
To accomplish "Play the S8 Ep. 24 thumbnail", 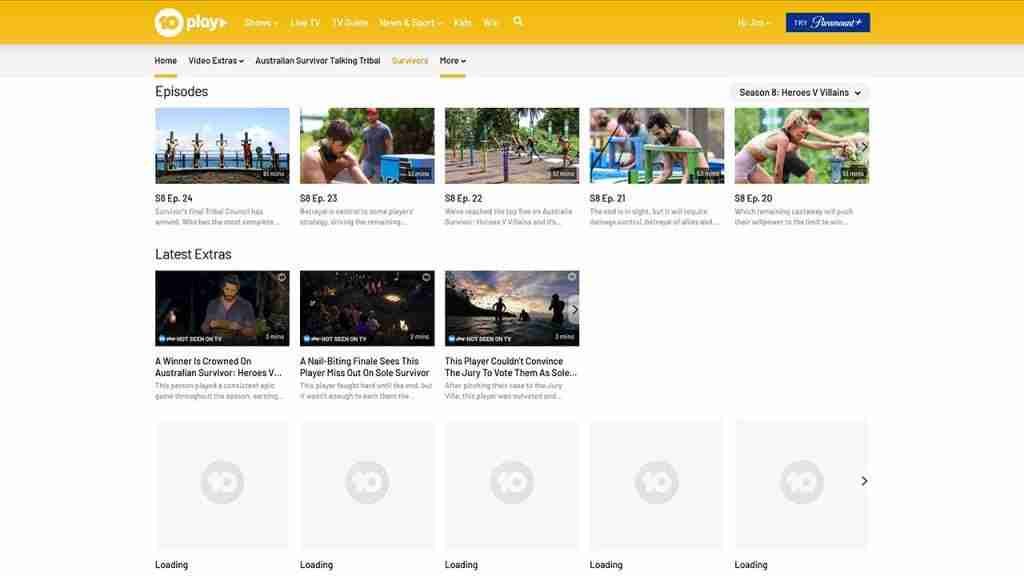I will click(222, 146).
